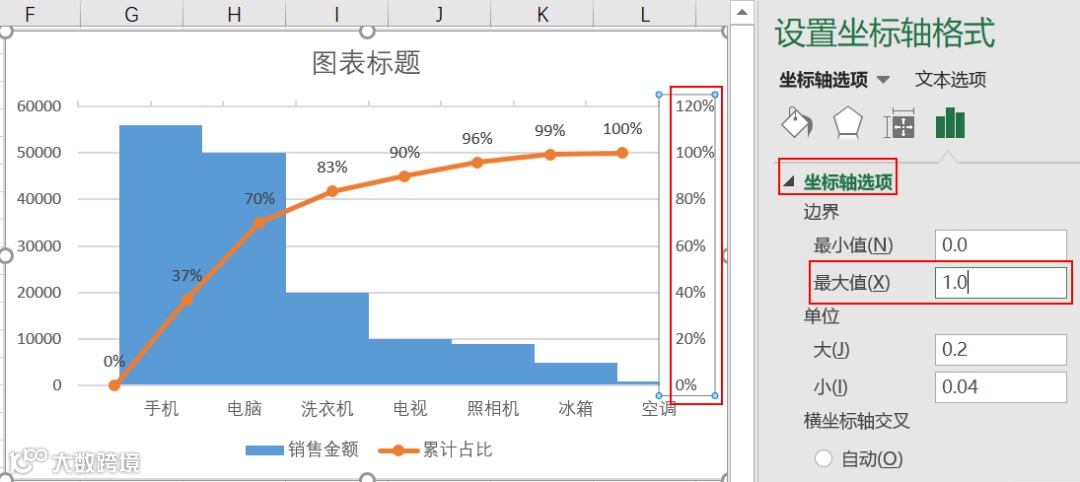Select the chart title 图表标题
The width and height of the screenshot is (1080, 482).
366,63
